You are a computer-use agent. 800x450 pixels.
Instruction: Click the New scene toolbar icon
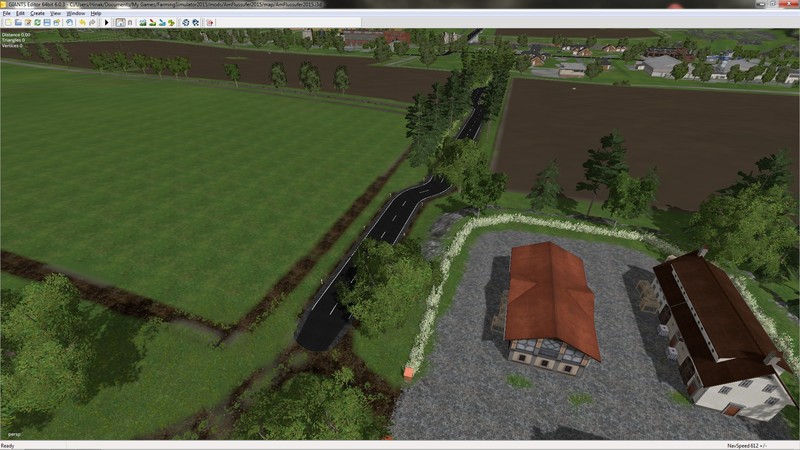pos(8,22)
